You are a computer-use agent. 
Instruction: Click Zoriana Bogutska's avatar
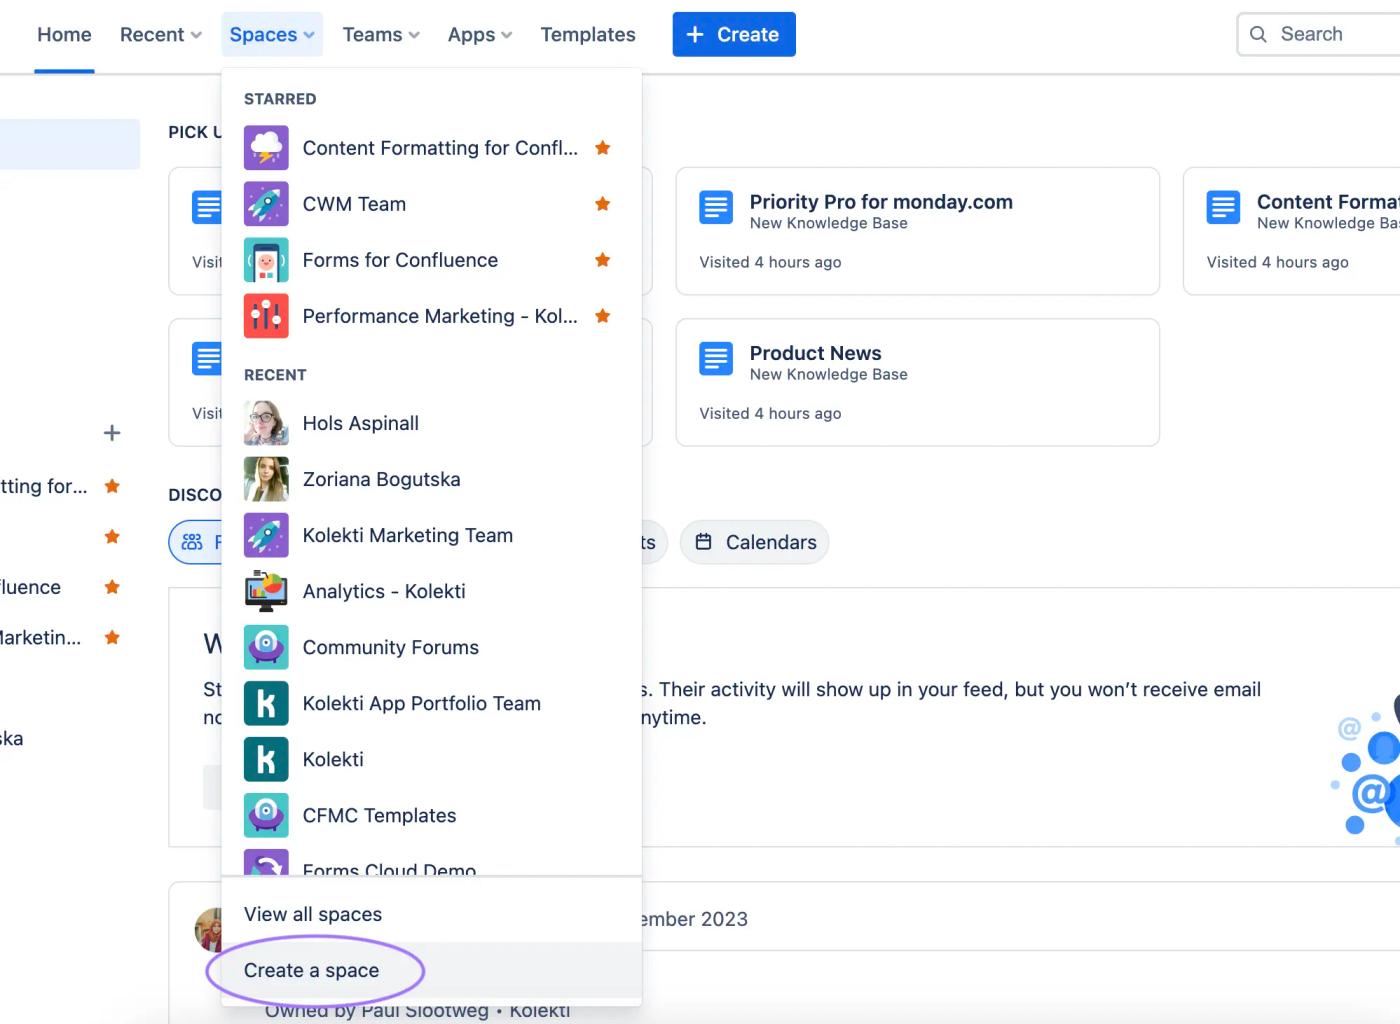(266, 479)
